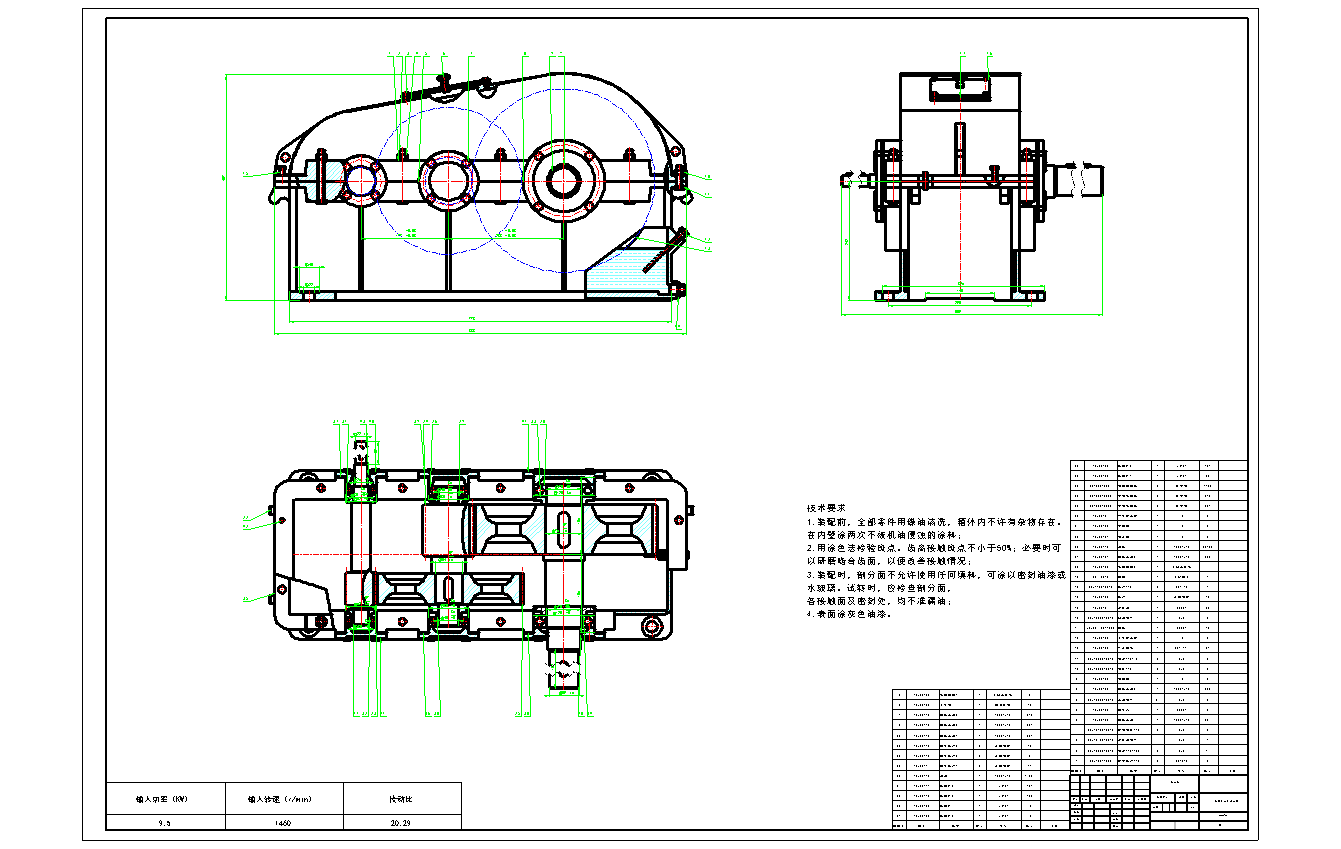1341x849 pixels.
Task: Click technical requirement 4 about gray paint
Action: point(848,614)
